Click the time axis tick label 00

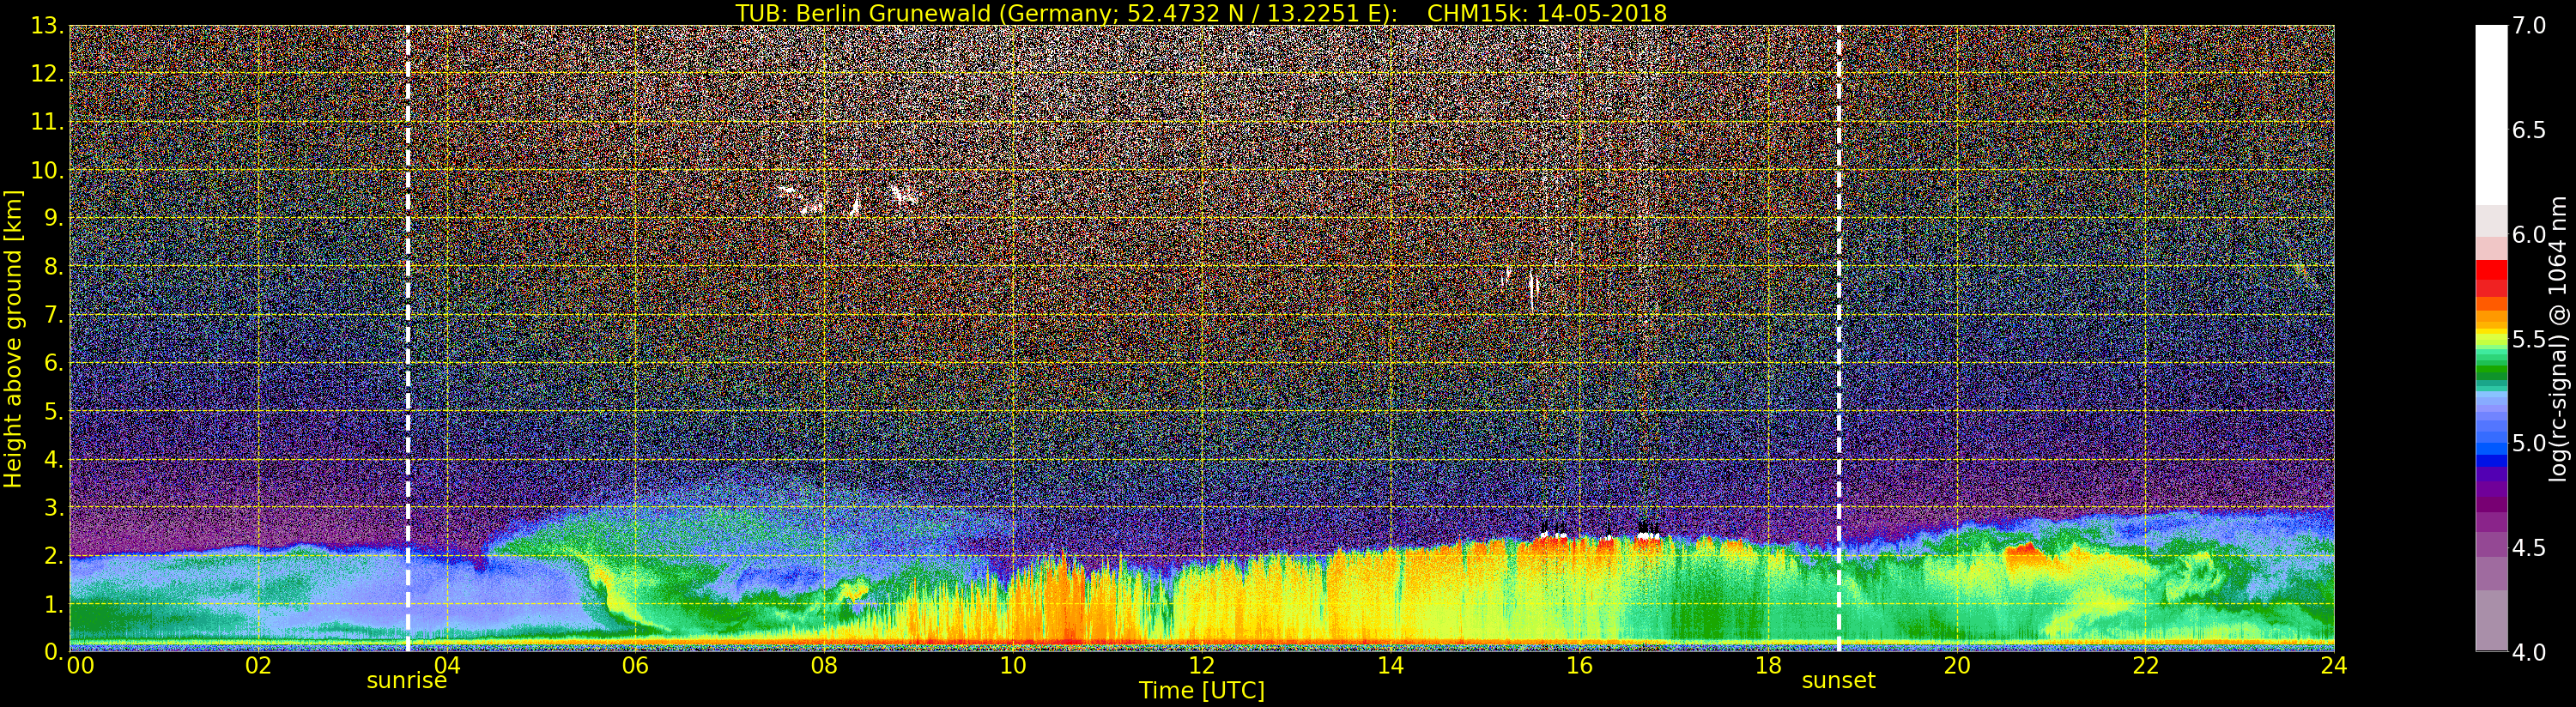pyautogui.click(x=81, y=665)
